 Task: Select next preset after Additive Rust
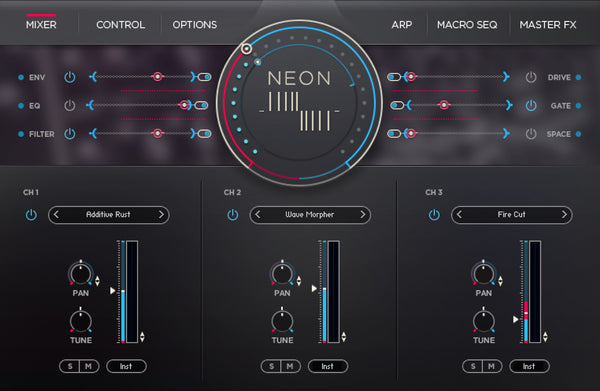[x=161, y=215]
